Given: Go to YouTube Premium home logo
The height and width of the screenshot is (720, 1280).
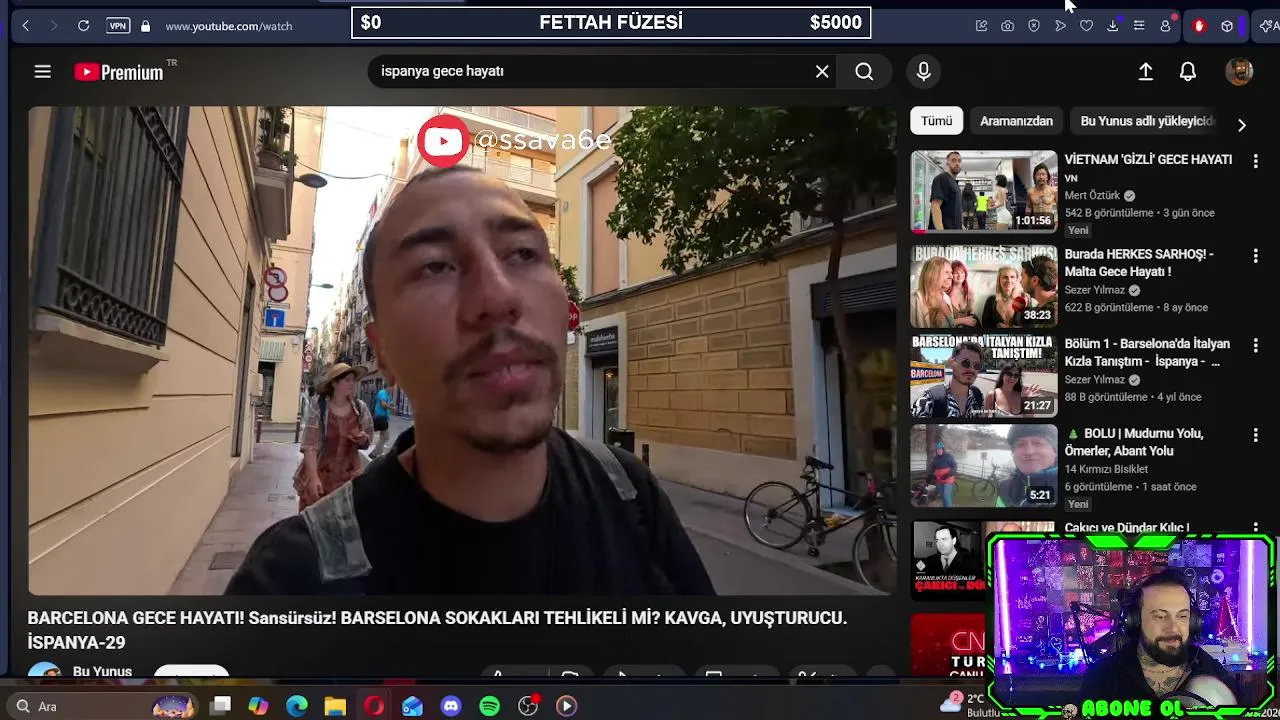Looking at the screenshot, I should (x=119, y=72).
